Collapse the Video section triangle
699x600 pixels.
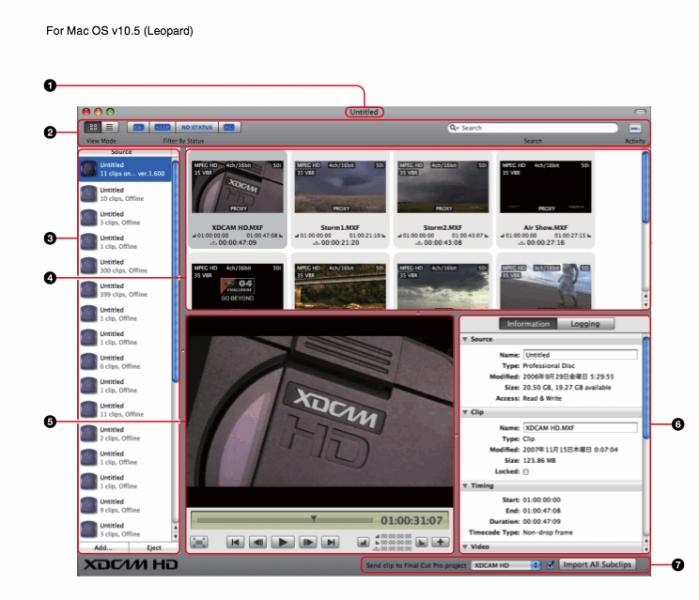point(465,547)
